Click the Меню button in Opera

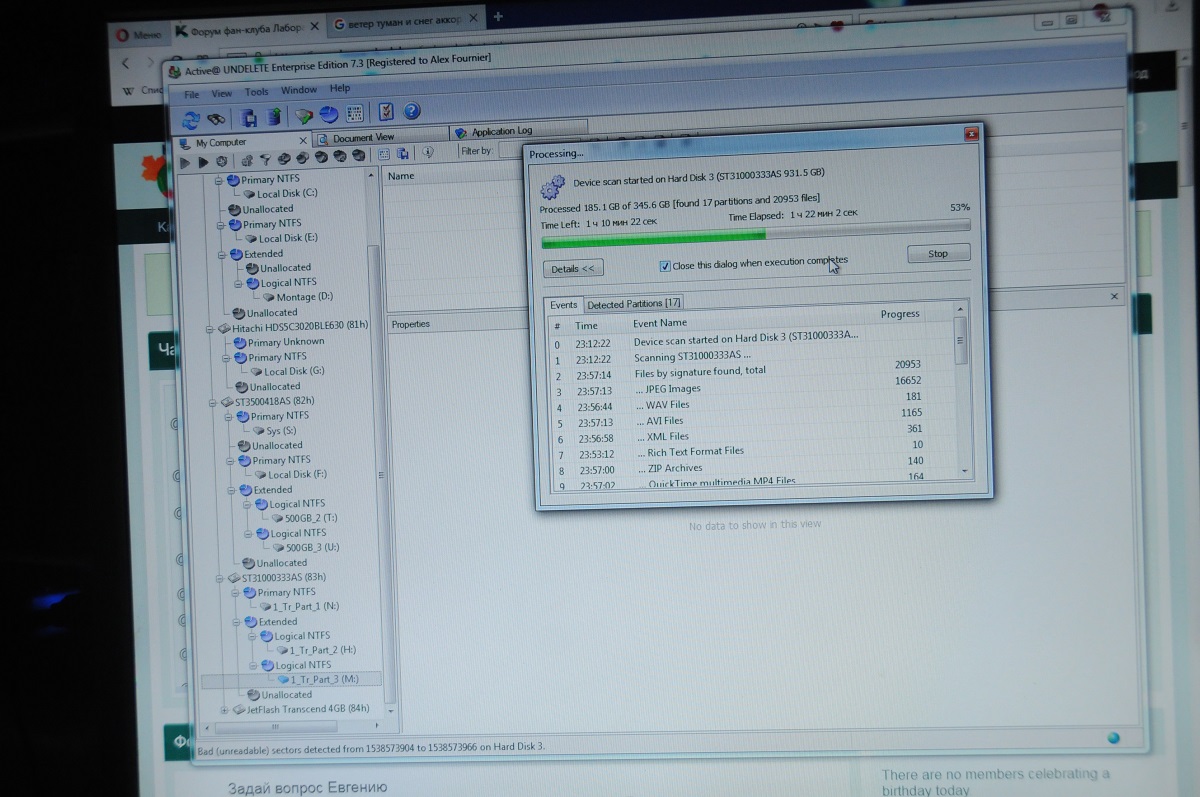tap(139, 35)
